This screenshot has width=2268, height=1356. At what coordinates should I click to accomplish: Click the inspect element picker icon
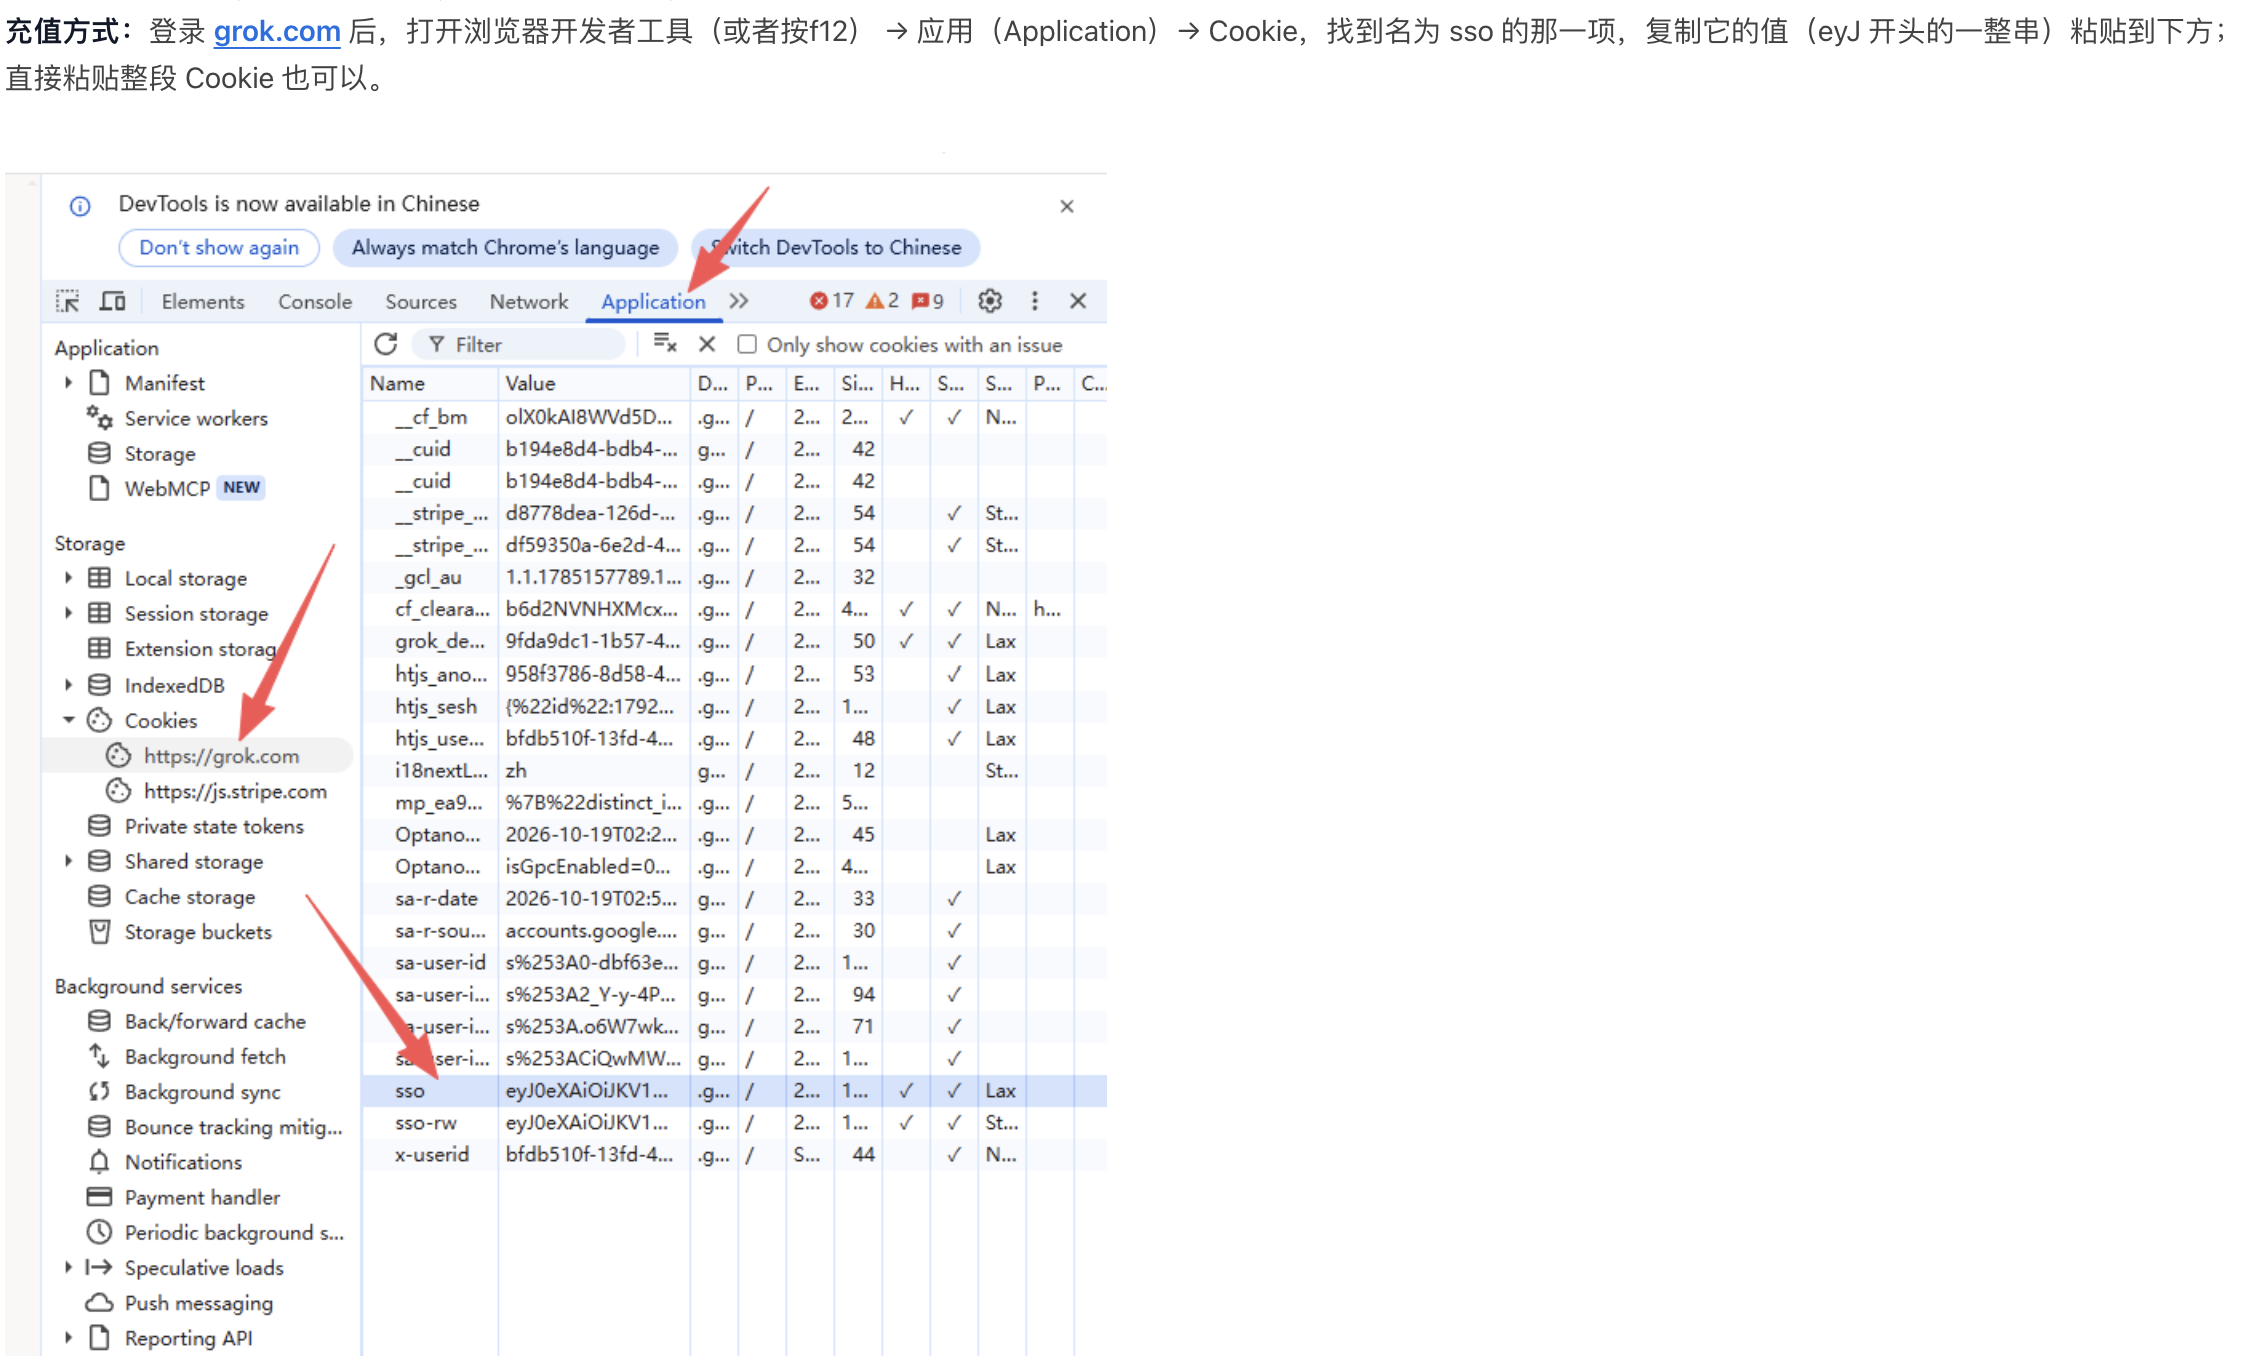67,301
